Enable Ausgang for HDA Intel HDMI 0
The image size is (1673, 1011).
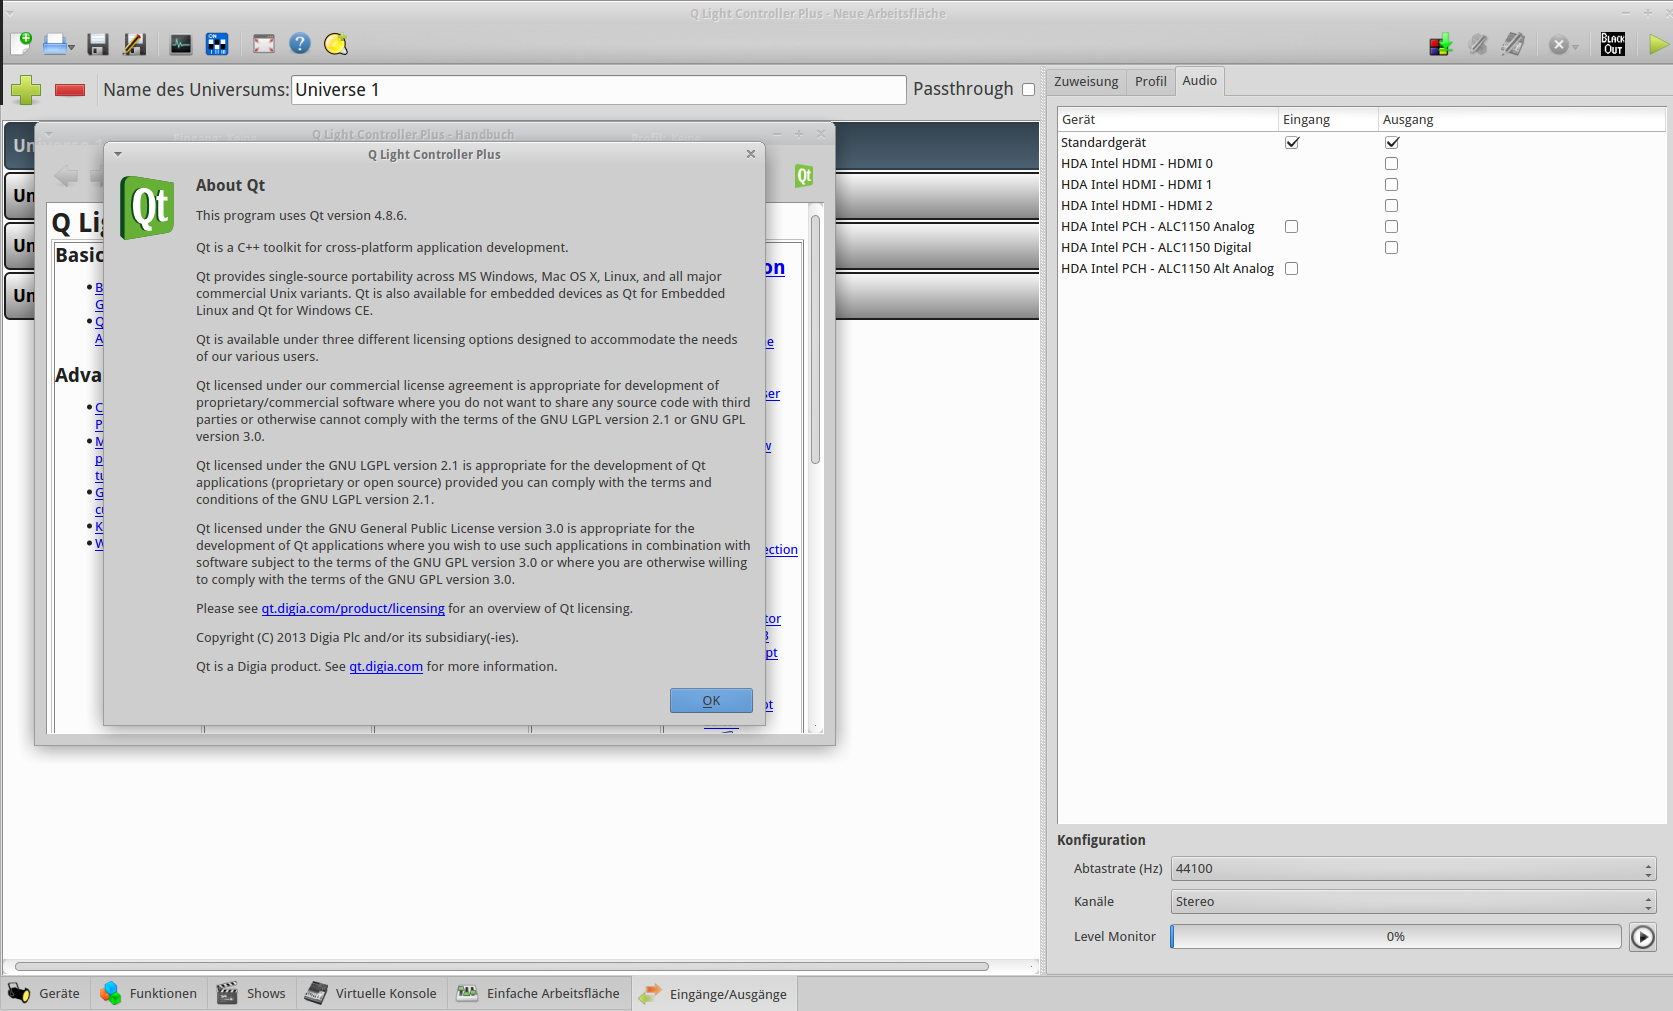pos(1392,164)
